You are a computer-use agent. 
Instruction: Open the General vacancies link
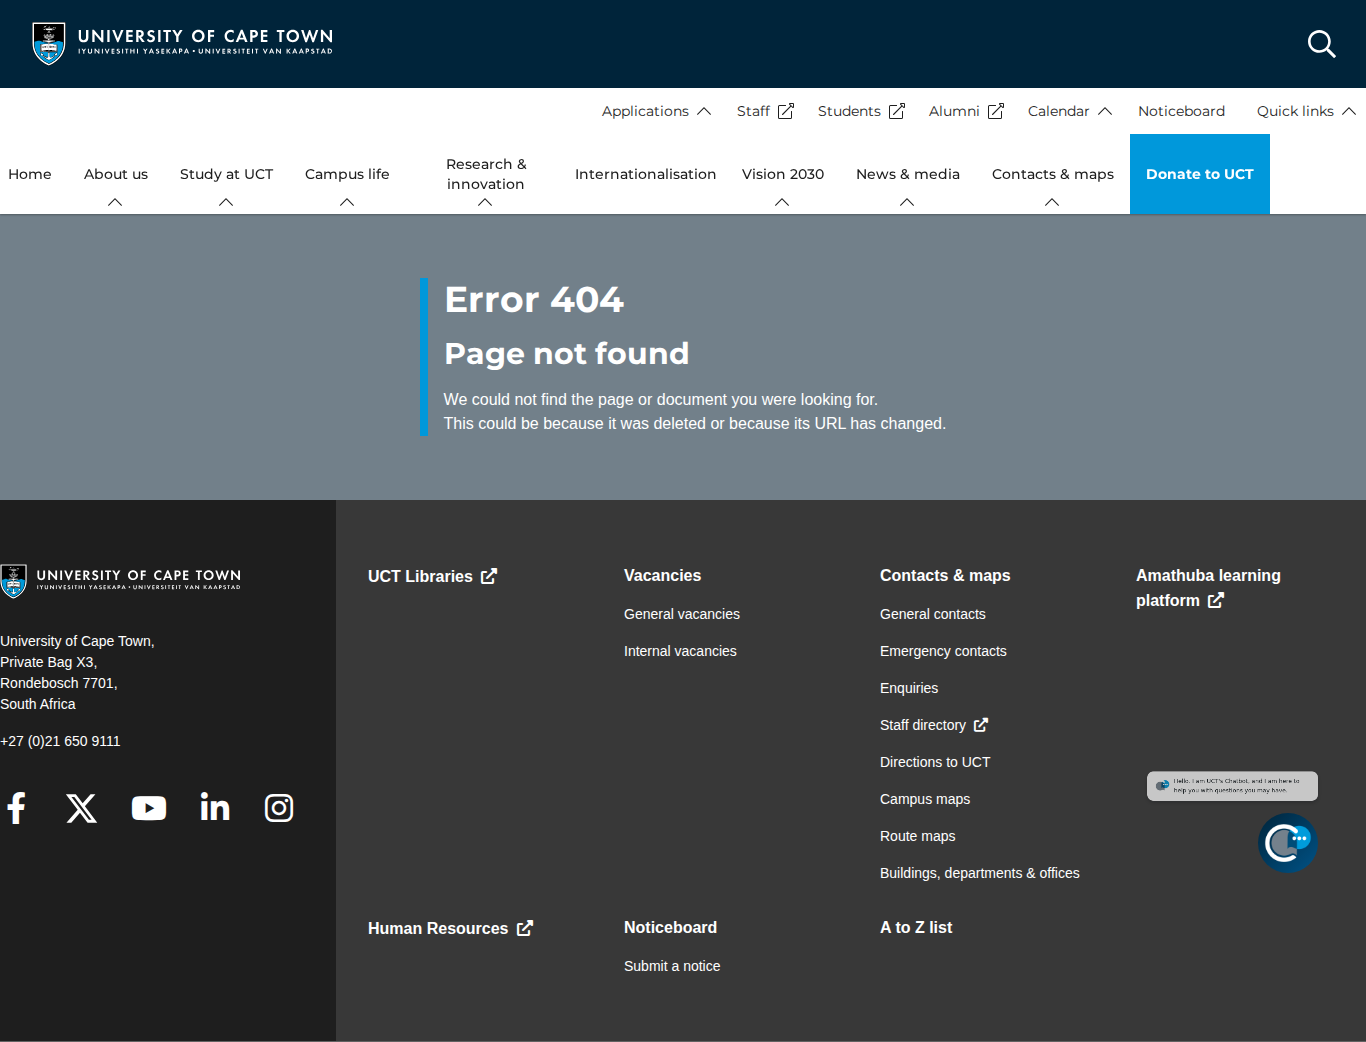click(682, 614)
